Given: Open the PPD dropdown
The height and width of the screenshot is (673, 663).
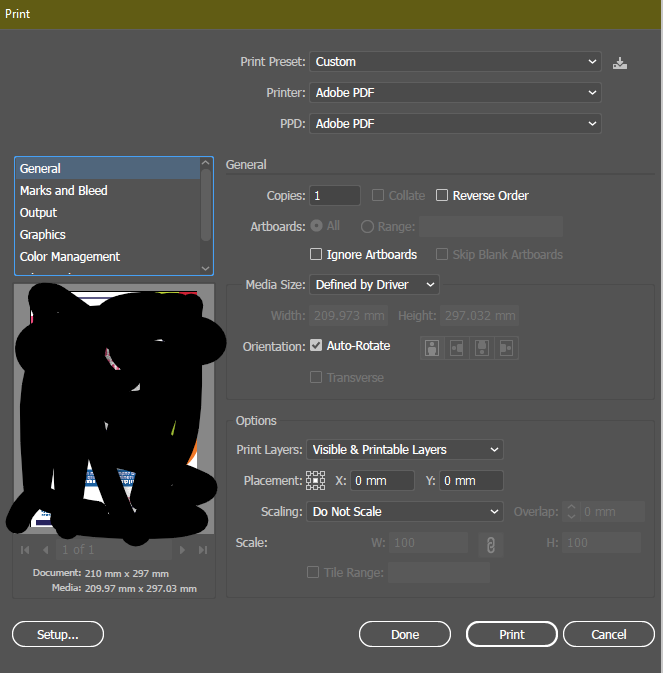Looking at the screenshot, I should click(x=455, y=124).
